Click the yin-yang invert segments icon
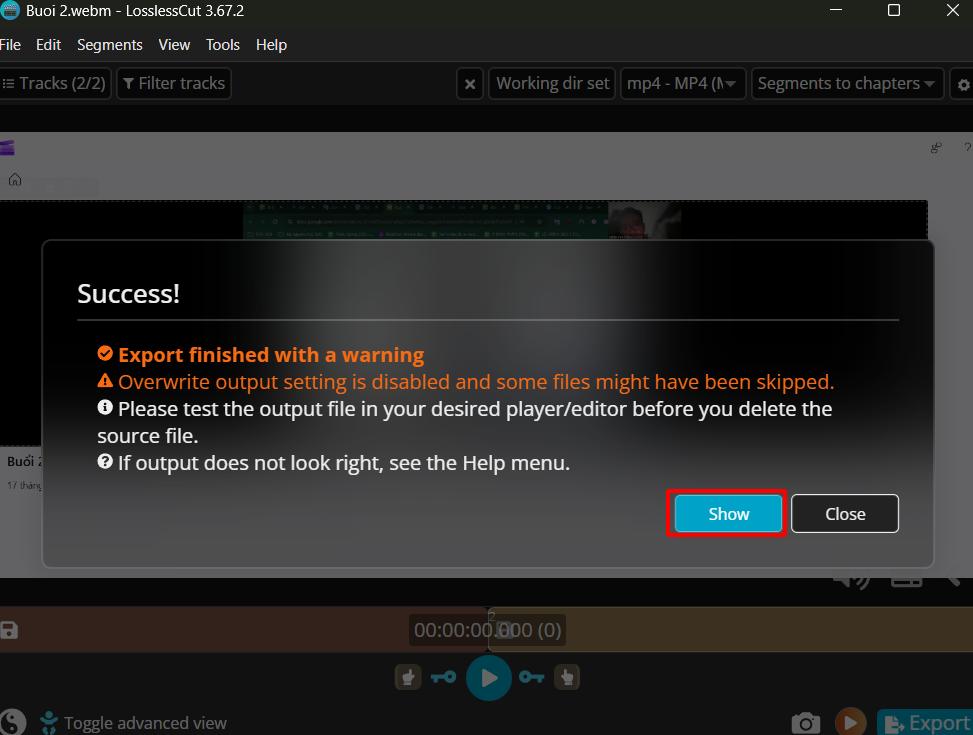The image size is (973, 735). pos(13,722)
